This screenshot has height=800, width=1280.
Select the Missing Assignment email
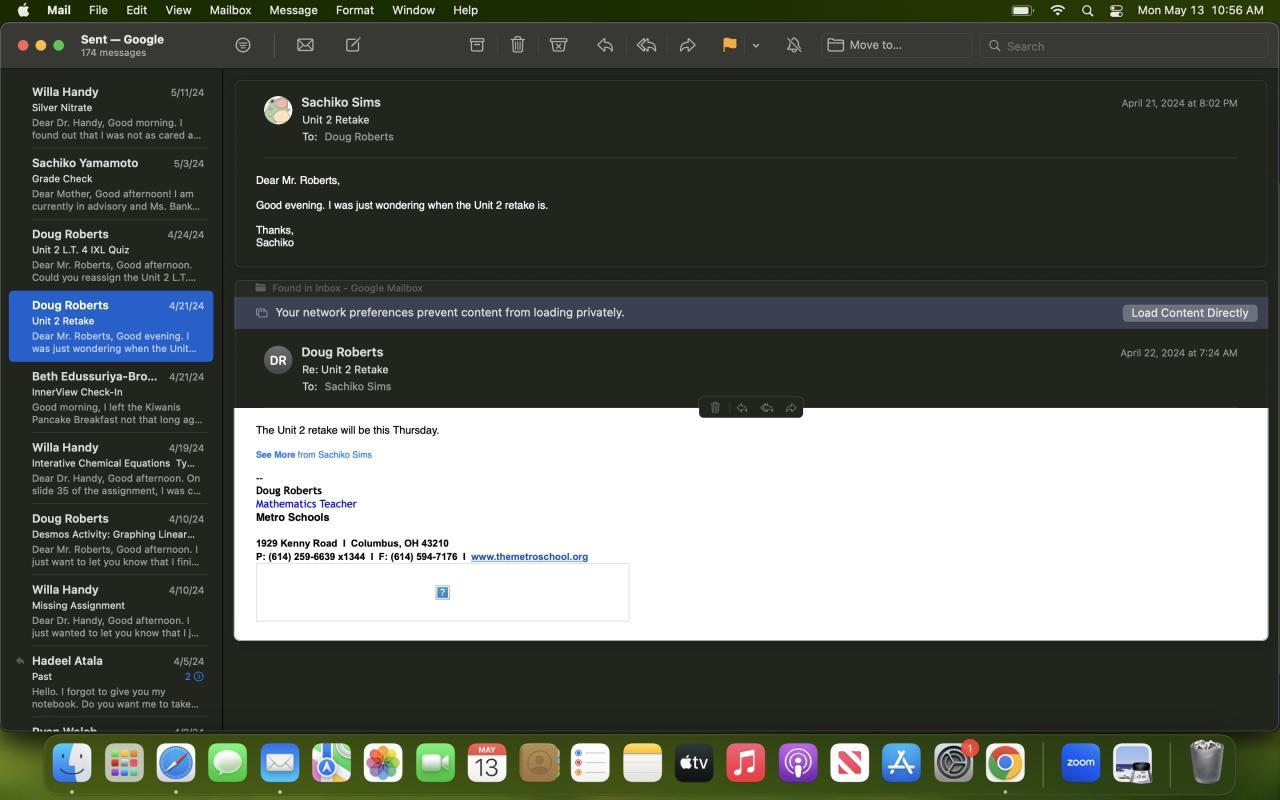coord(111,611)
